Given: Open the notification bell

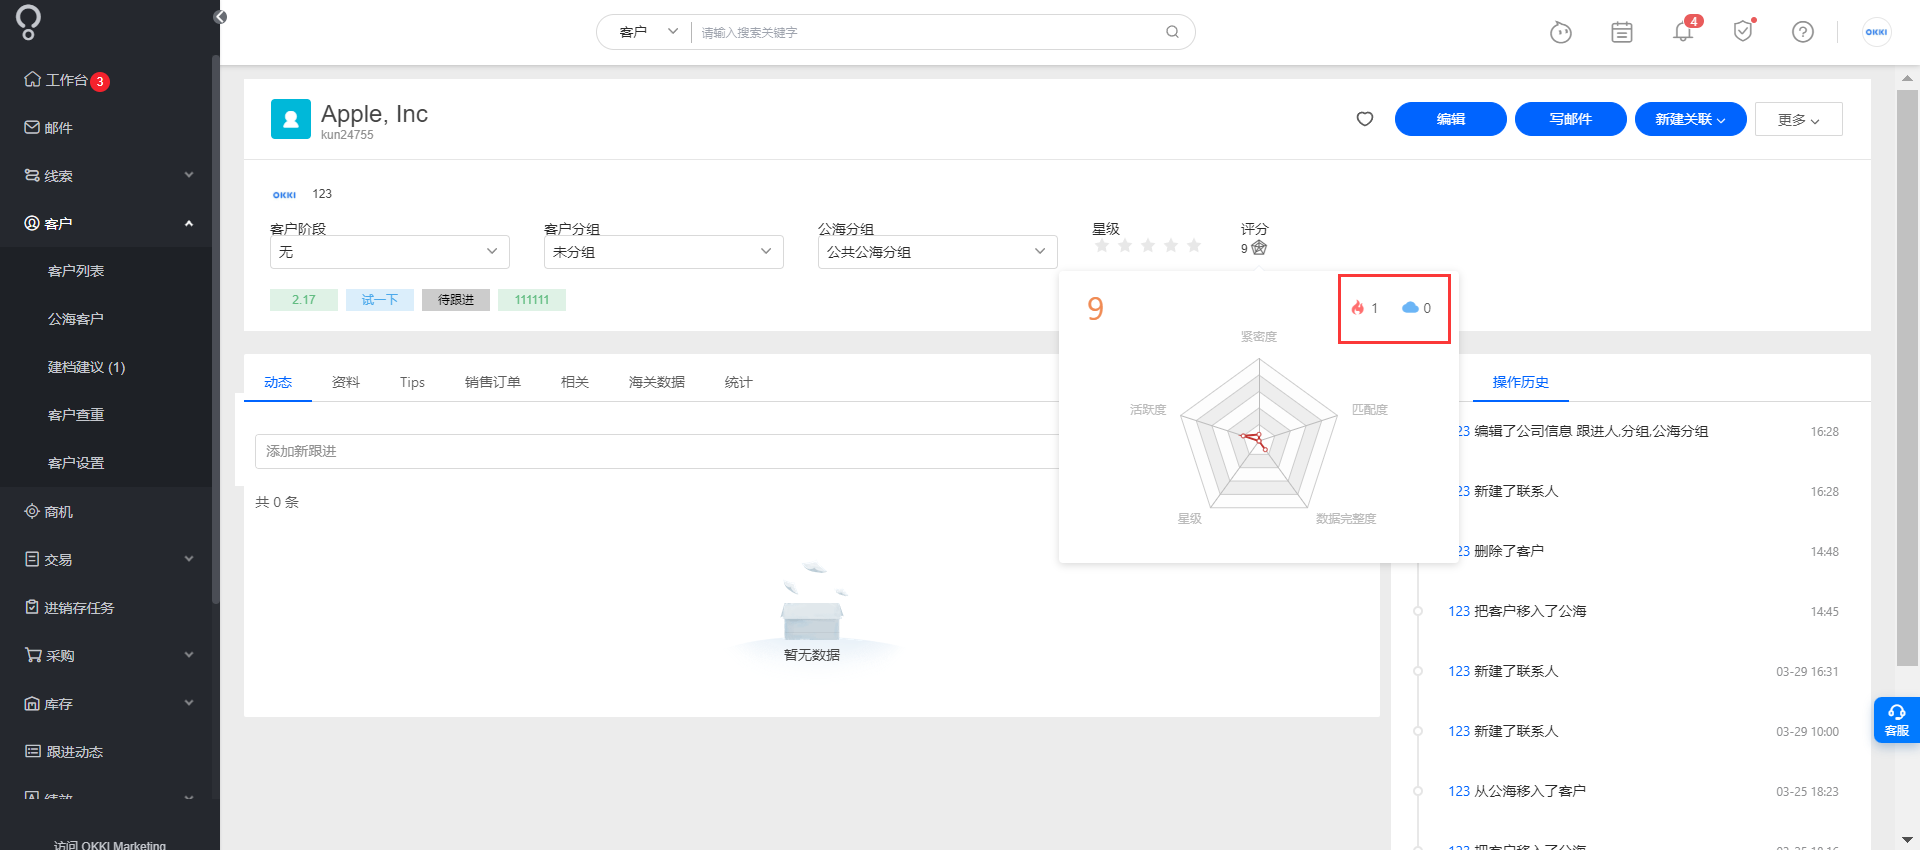Looking at the screenshot, I should tap(1683, 32).
